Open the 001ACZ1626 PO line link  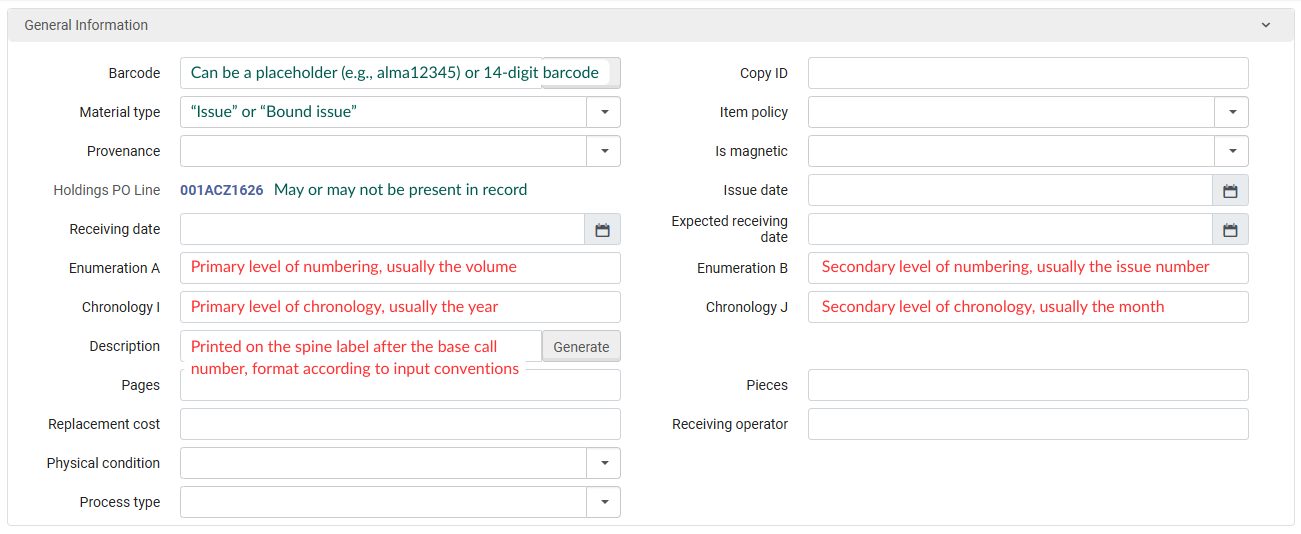[x=221, y=190]
